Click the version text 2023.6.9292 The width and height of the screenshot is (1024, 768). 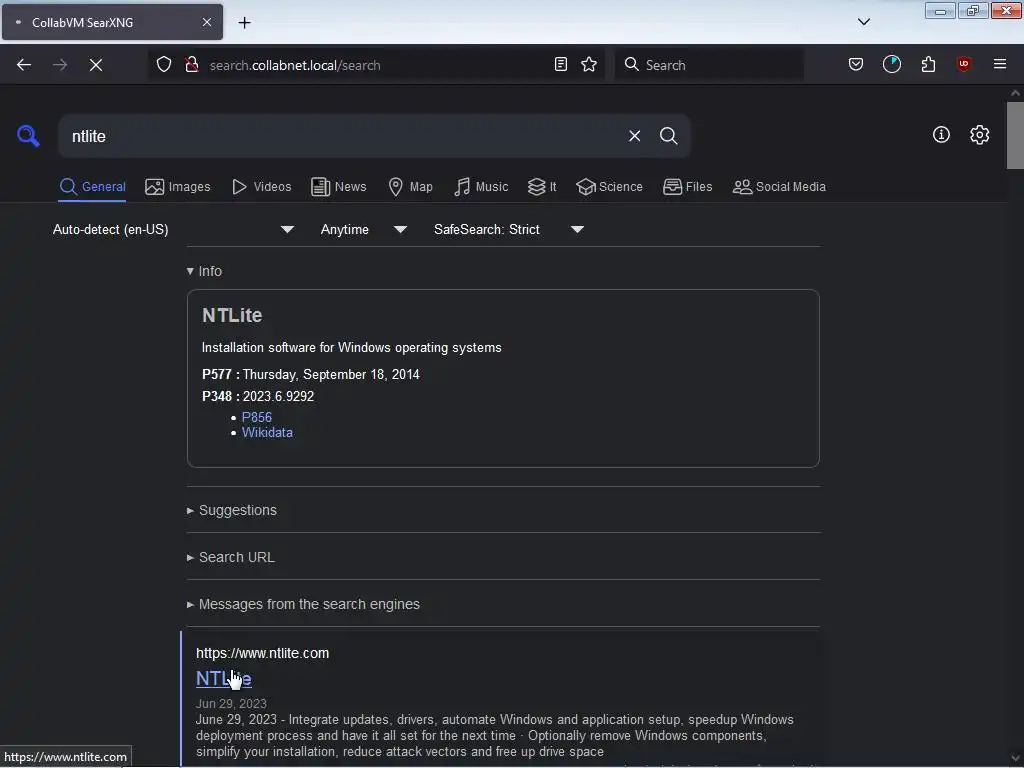click(x=278, y=396)
